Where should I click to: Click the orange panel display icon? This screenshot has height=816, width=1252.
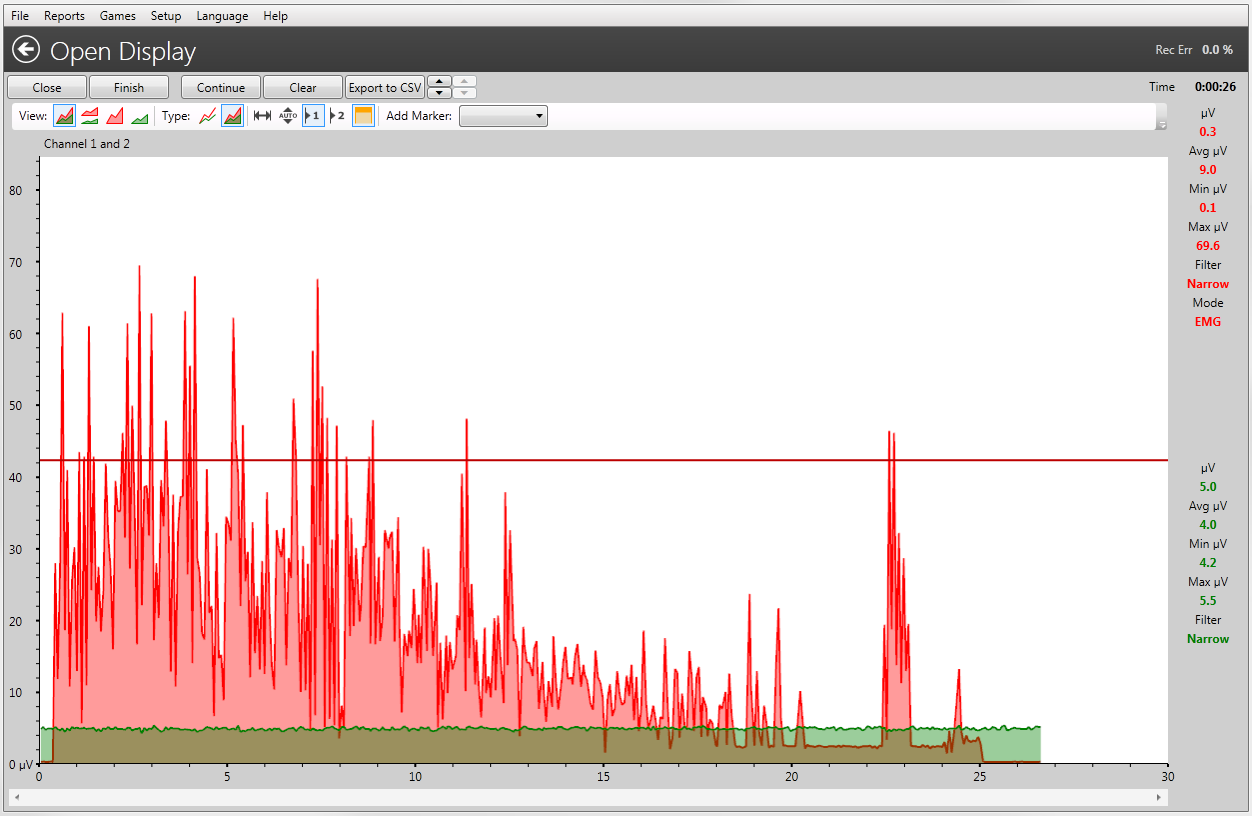click(363, 116)
